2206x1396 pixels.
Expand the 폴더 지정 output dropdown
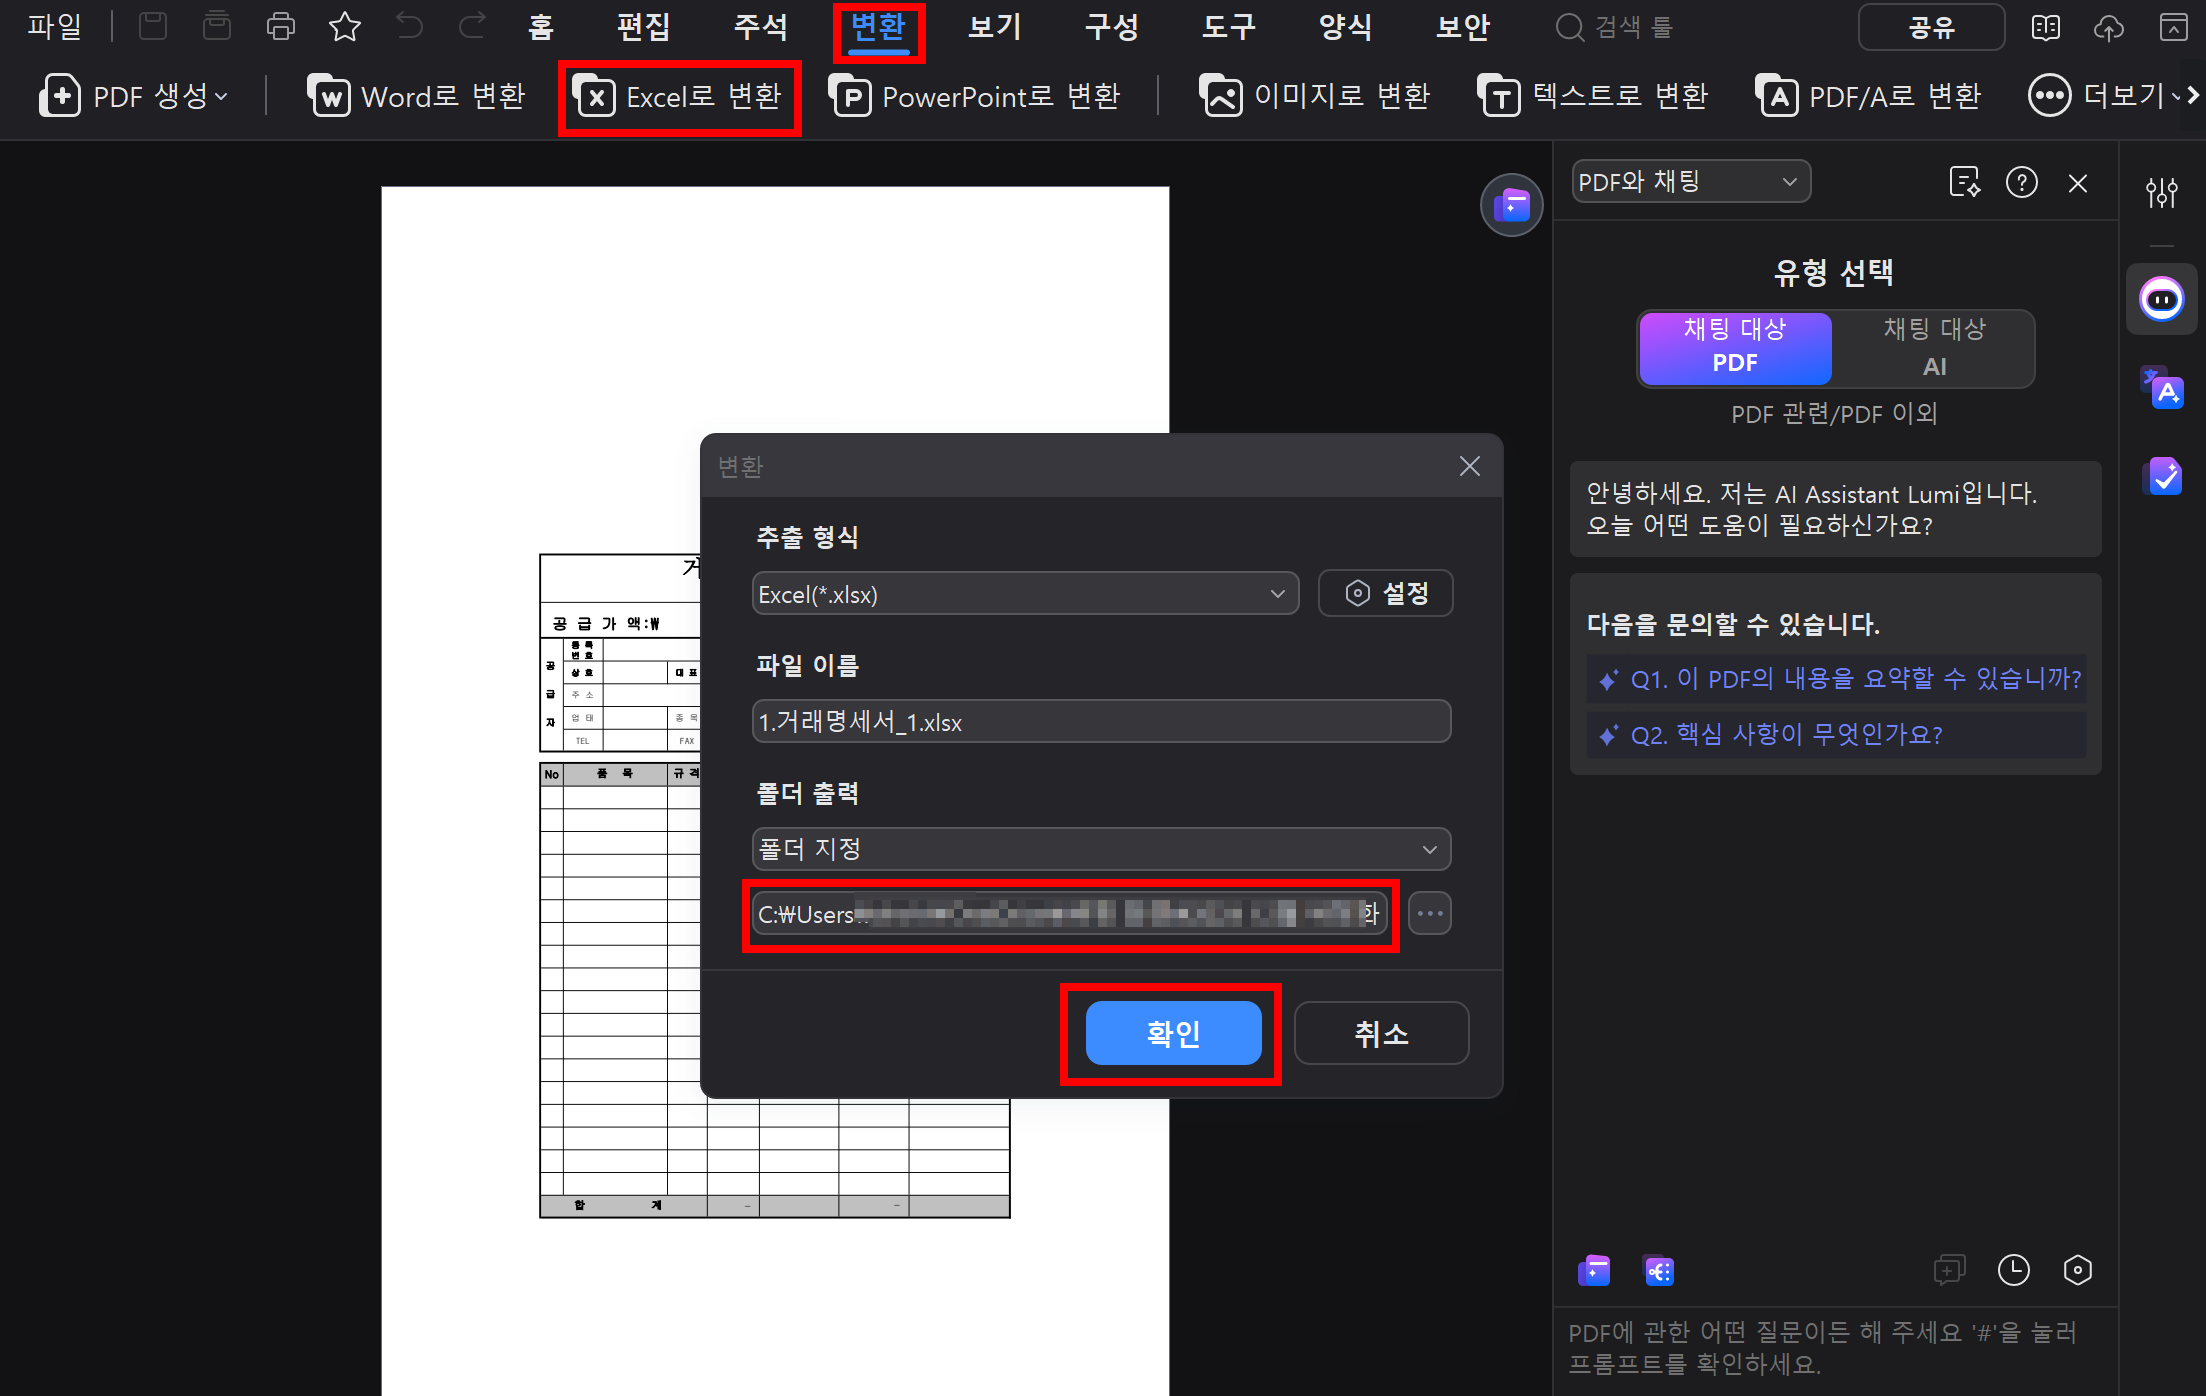1101,849
